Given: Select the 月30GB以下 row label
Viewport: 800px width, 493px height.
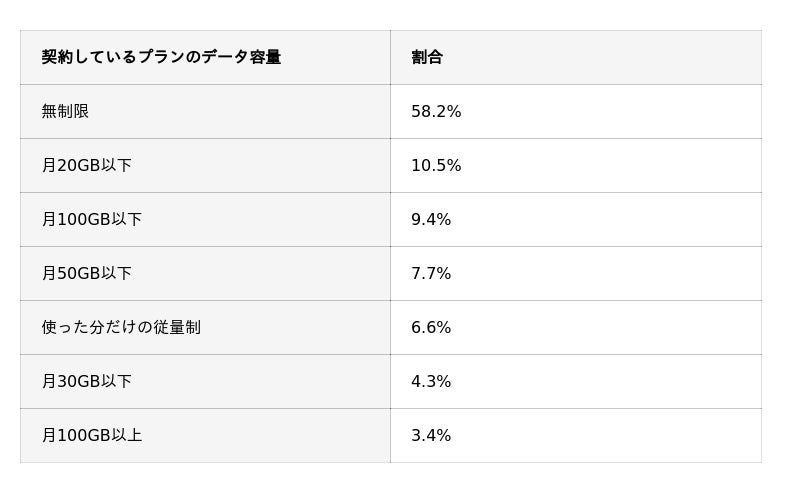Looking at the screenshot, I should point(87,381).
